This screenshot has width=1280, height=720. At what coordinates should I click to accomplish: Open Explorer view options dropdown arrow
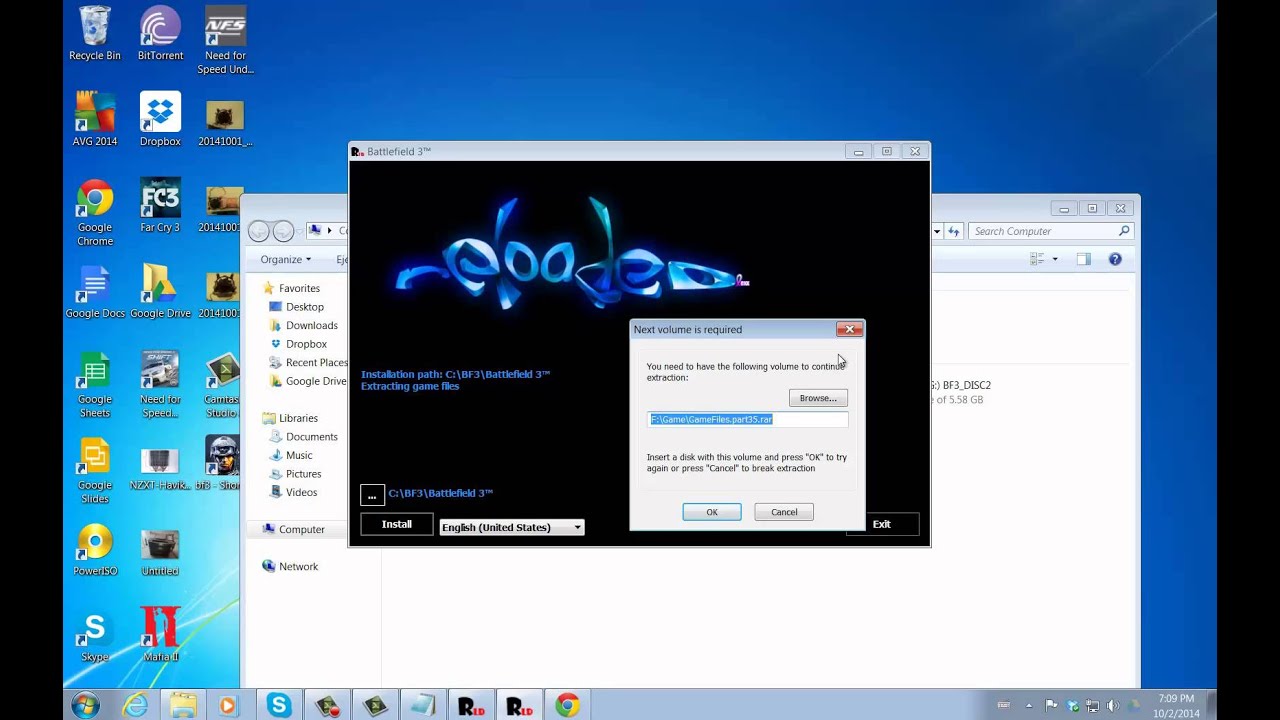click(1055, 259)
